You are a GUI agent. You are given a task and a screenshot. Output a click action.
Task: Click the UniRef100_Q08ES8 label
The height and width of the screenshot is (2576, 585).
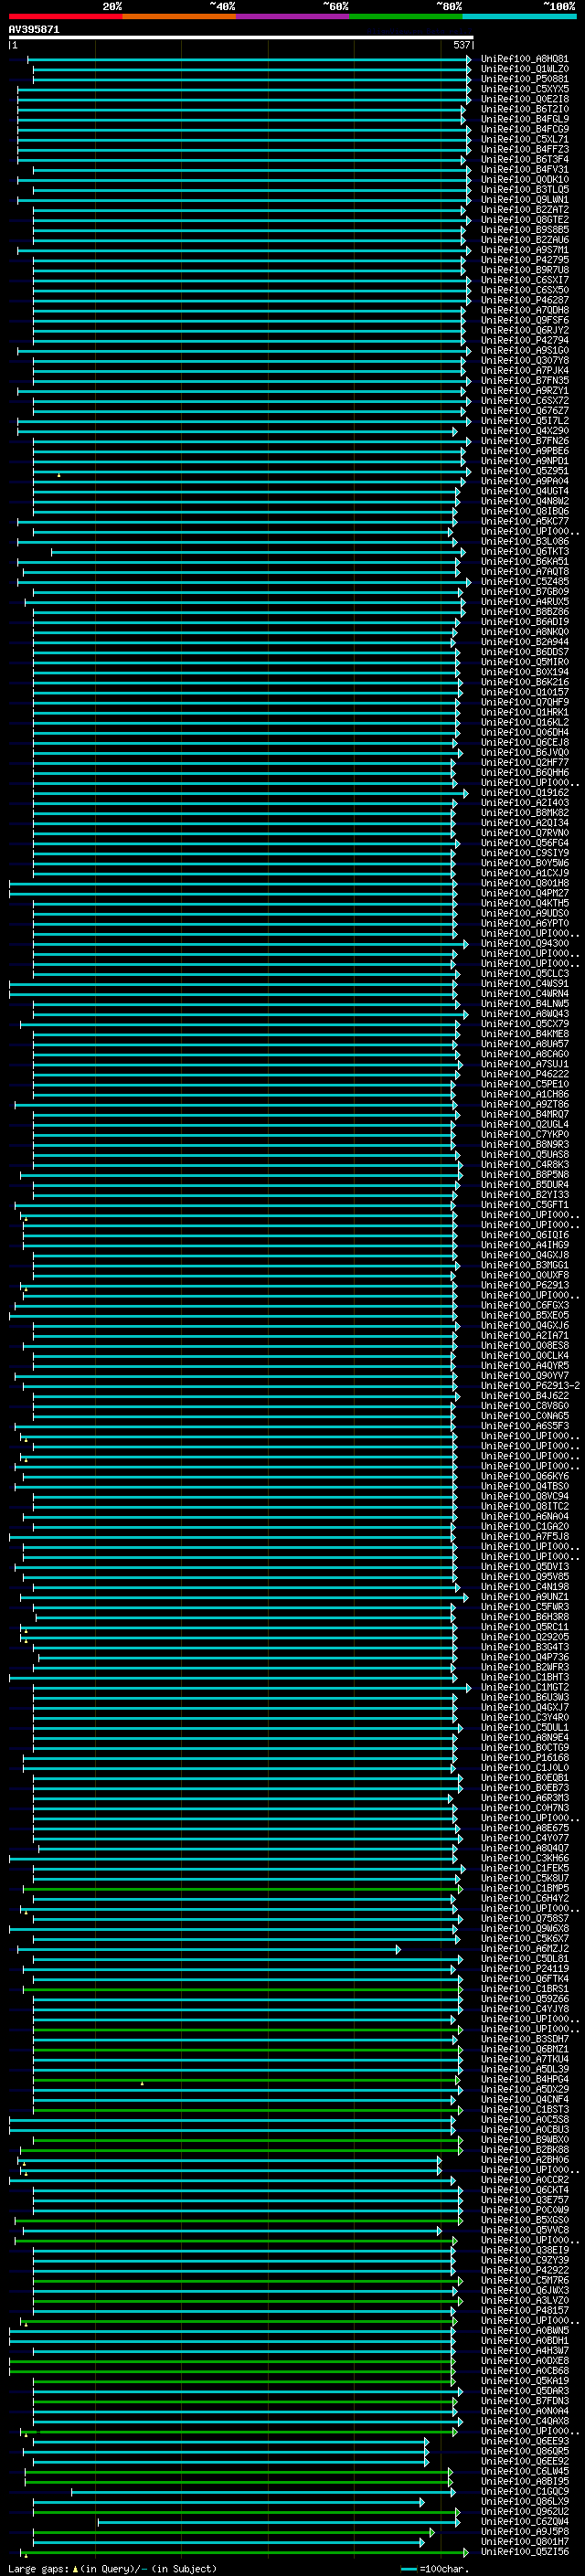click(525, 1346)
